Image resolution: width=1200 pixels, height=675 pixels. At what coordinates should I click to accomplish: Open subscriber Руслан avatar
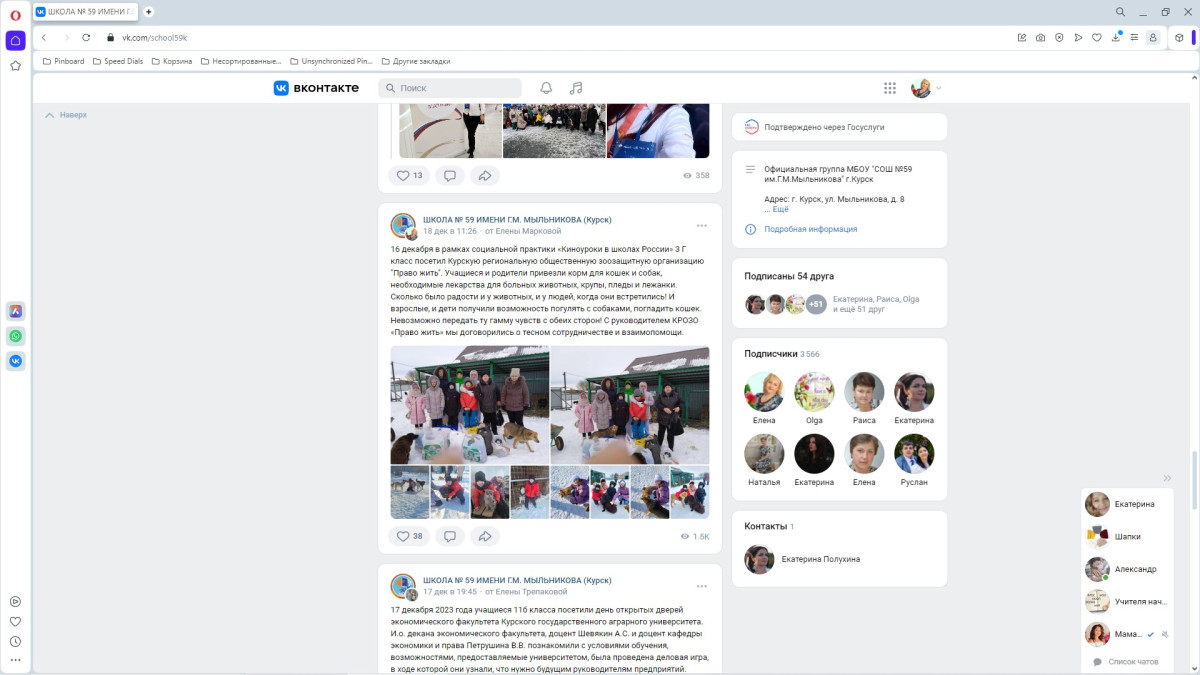pos(914,454)
